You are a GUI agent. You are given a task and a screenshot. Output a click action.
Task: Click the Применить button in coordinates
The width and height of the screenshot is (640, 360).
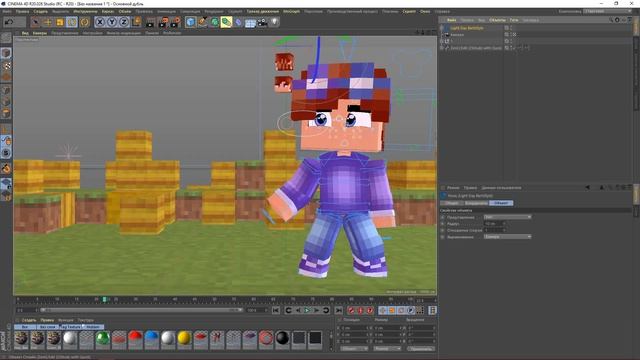(420, 349)
